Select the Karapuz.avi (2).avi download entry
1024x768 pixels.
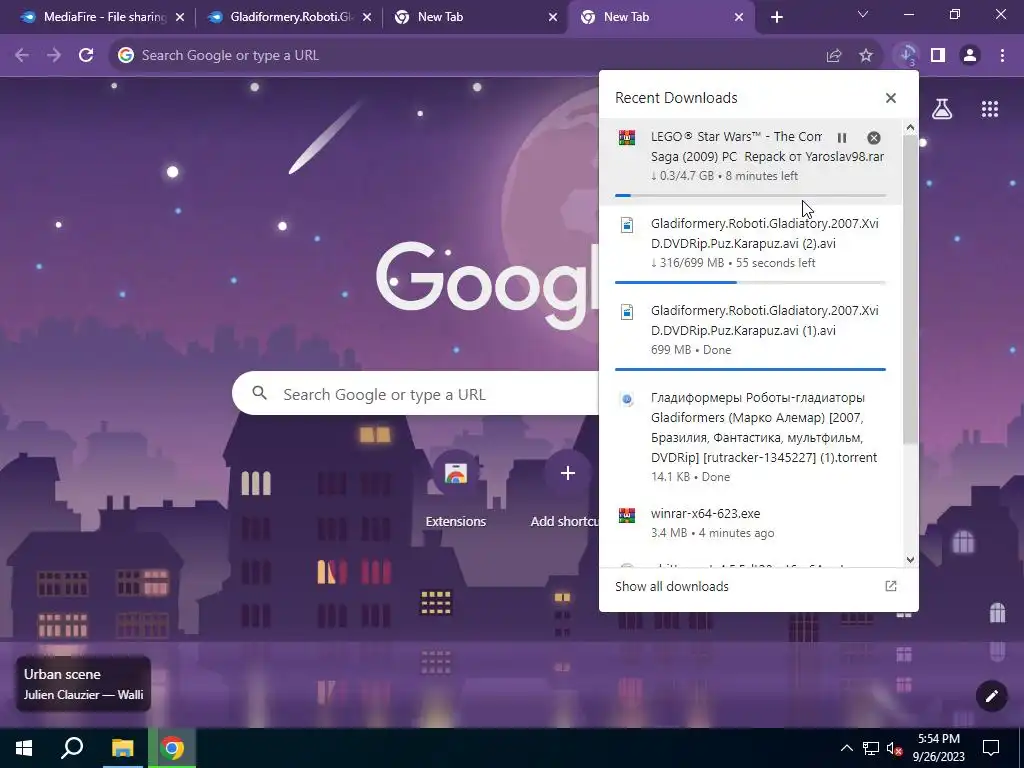point(750,248)
